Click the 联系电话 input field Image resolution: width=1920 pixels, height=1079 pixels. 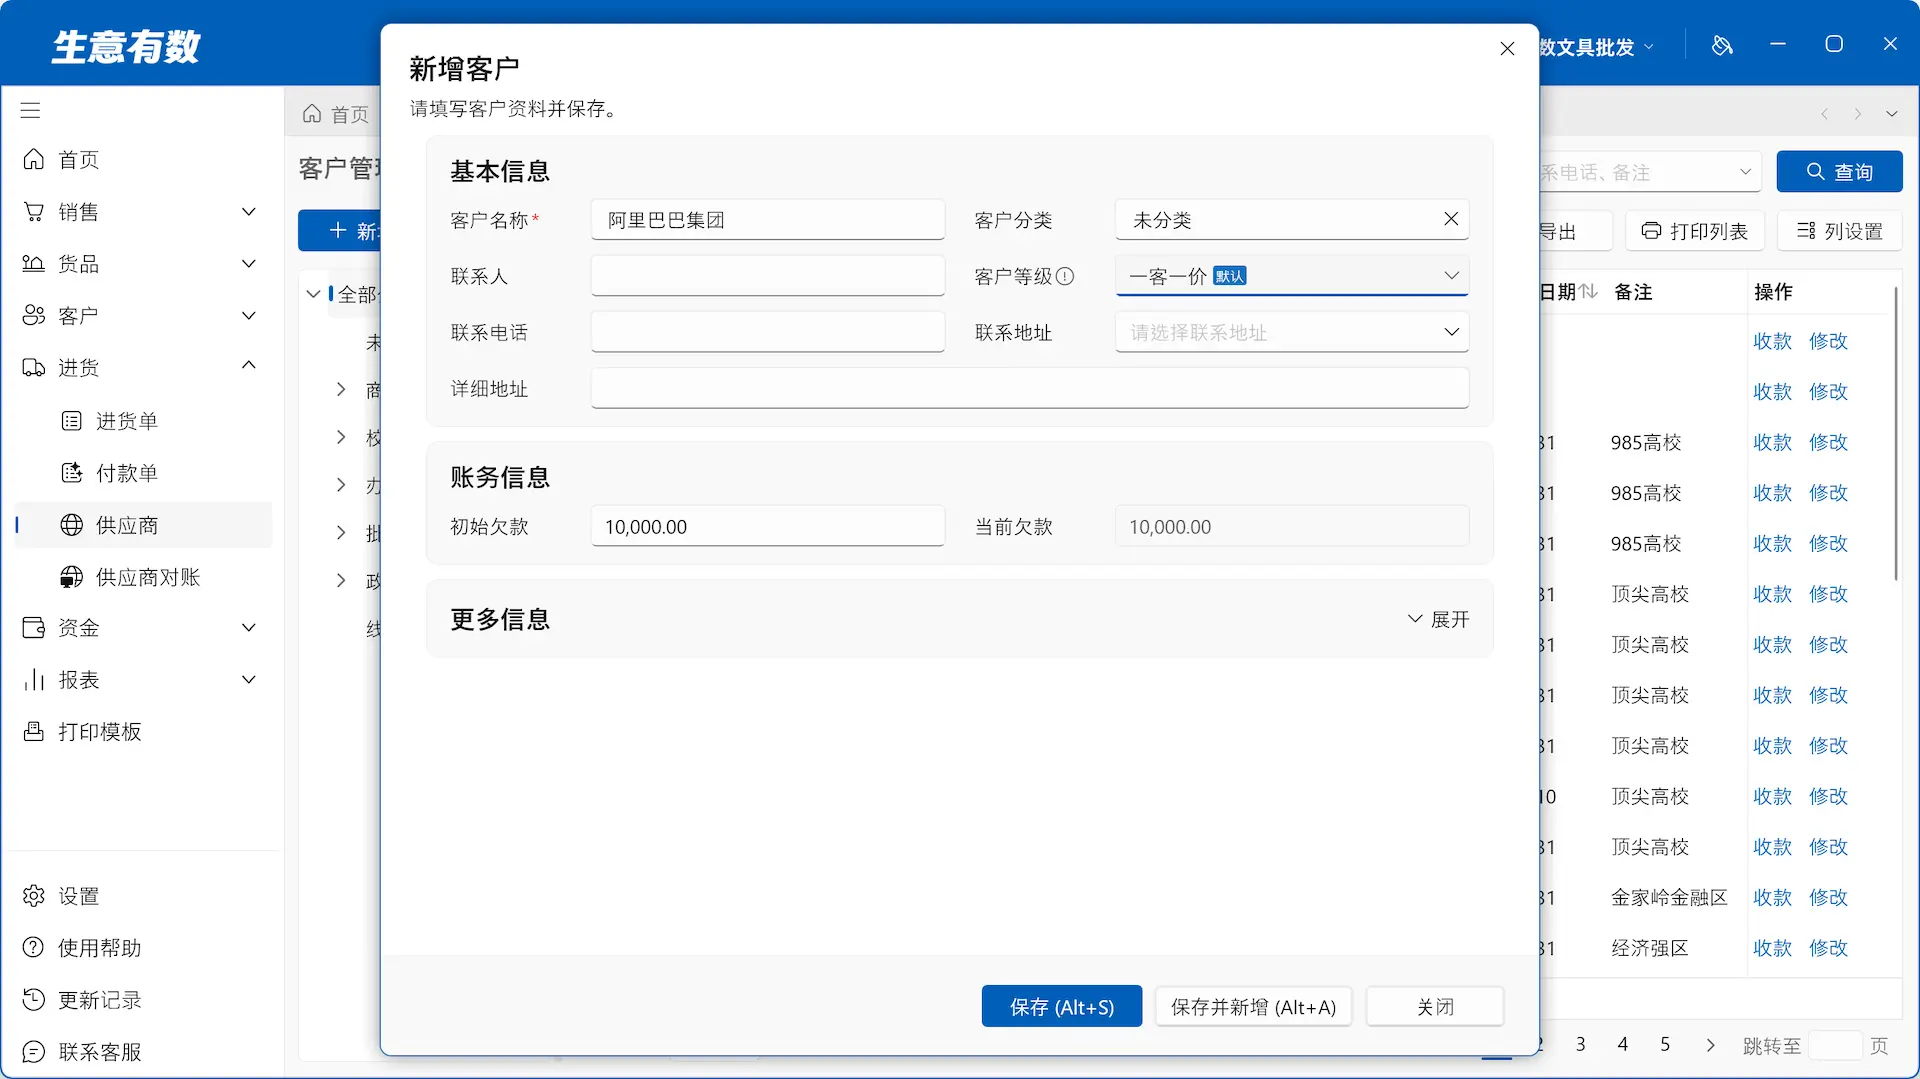(x=767, y=332)
